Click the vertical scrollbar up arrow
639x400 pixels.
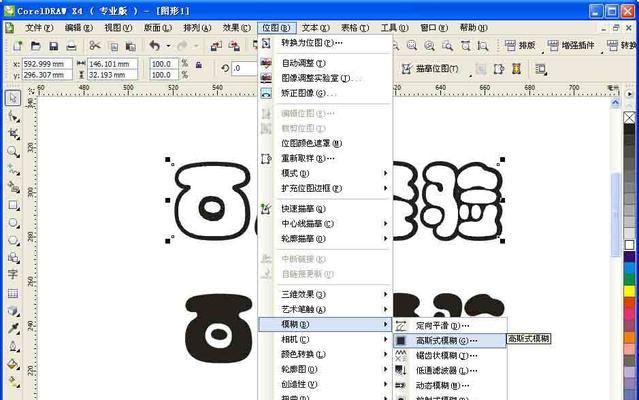pos(615,103)
